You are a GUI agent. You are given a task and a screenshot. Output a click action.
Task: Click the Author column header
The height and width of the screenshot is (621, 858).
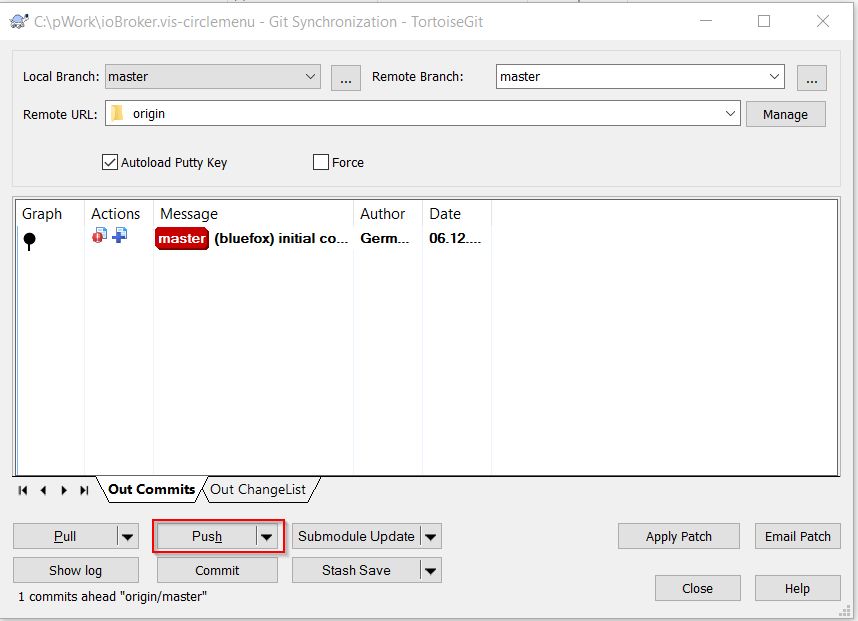point(388,214)
